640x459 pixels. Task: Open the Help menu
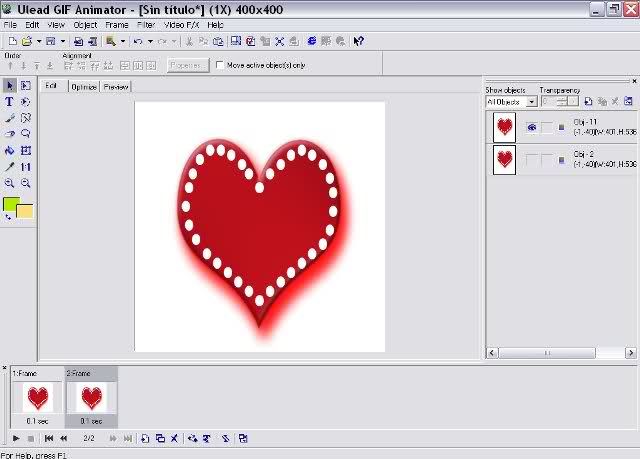point(215,25)
